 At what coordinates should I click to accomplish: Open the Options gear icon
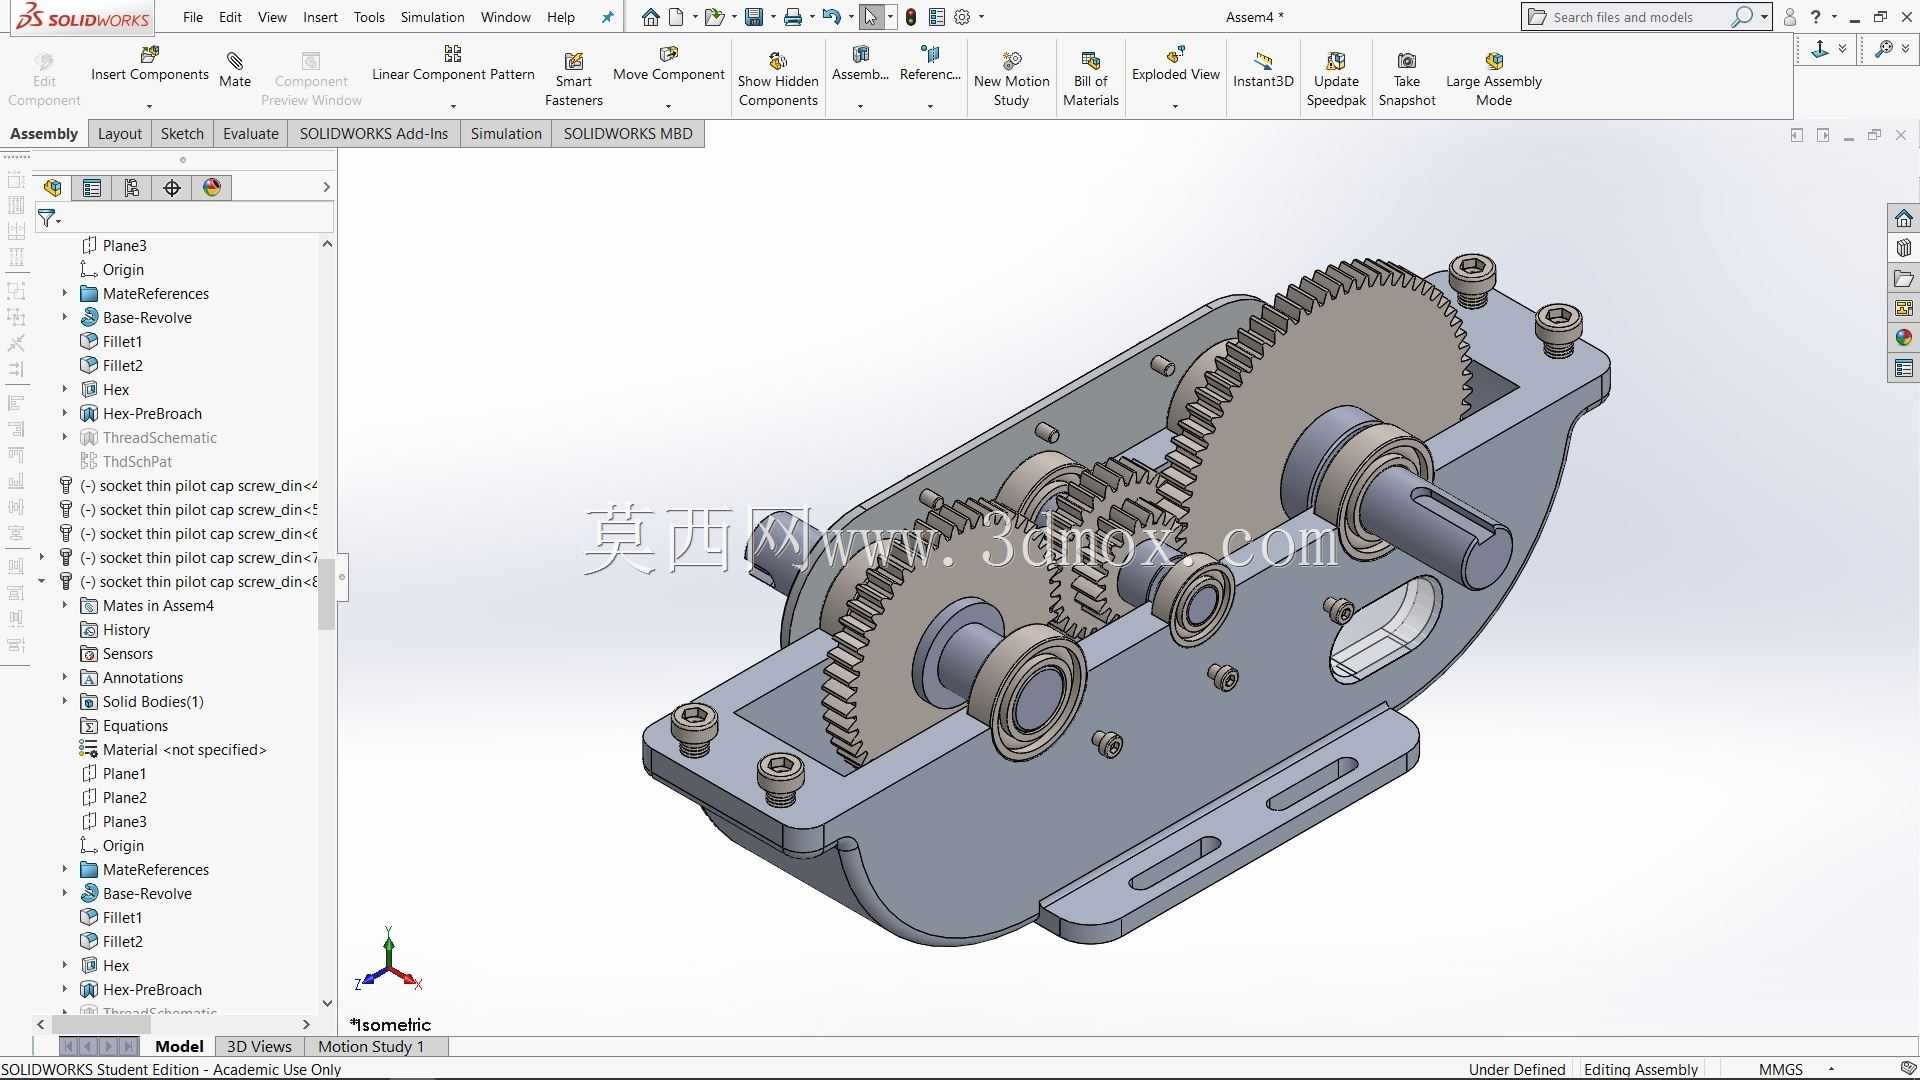(x=962, y=17)
